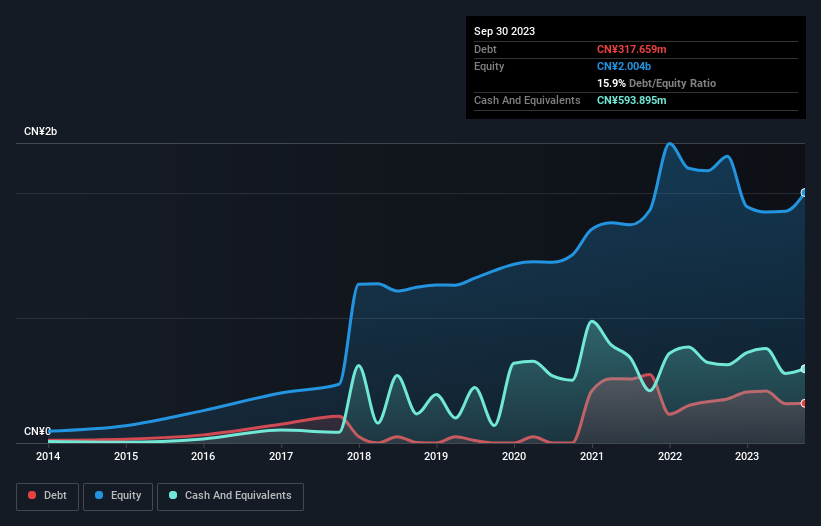Click Cash And Equivalents label in tooltip

[x=527, y=100]
